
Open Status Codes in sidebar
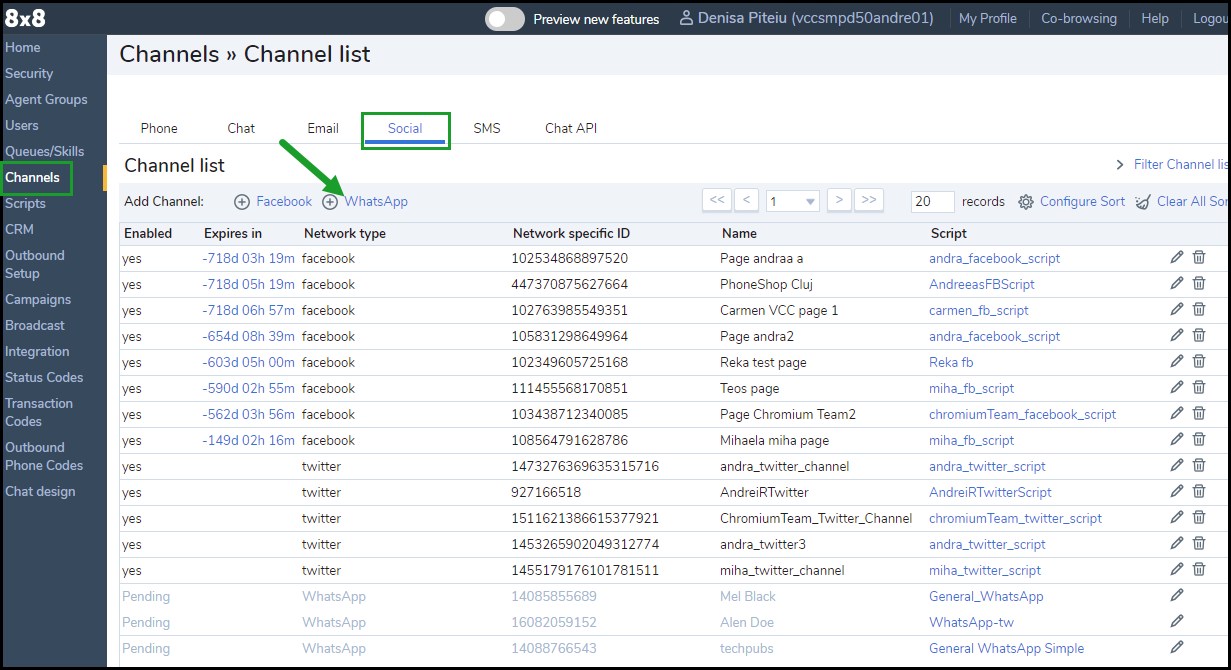pos(44,377)
